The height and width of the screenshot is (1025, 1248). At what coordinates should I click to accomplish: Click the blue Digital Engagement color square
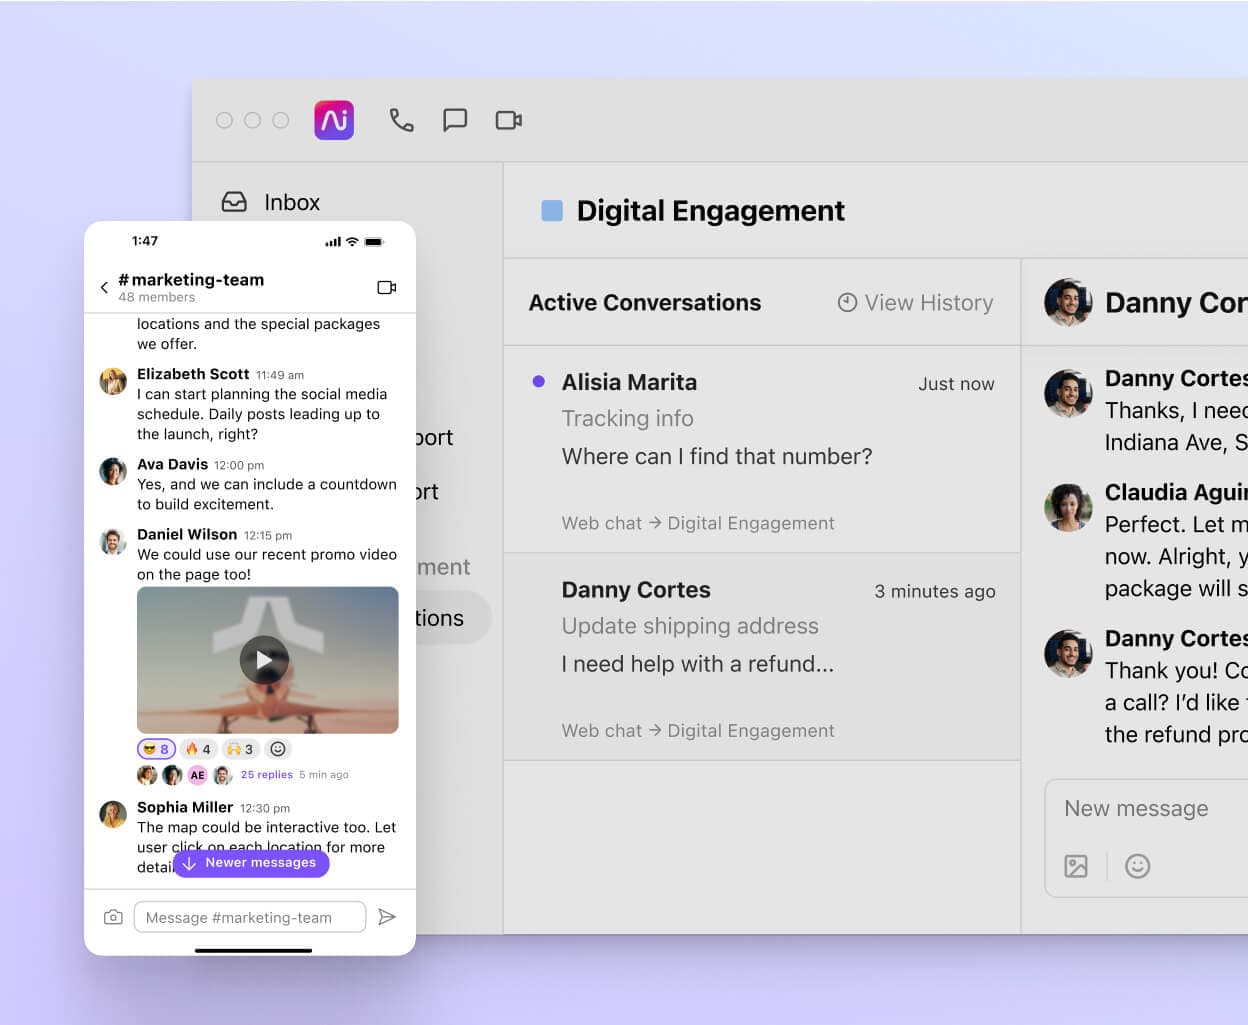(552, 211)
